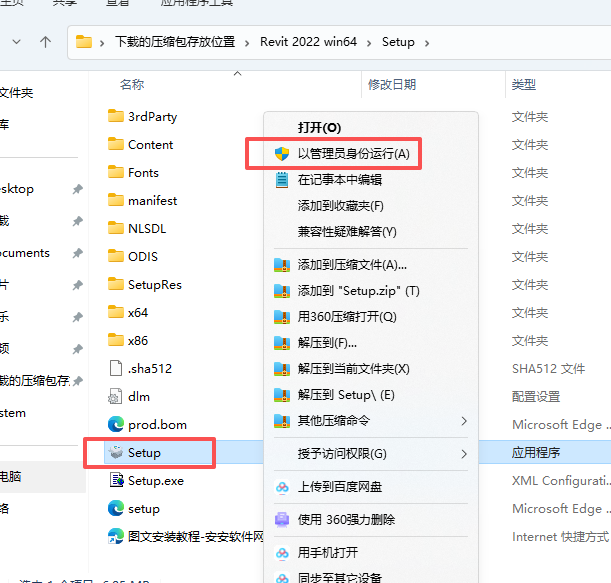Screen dimensions: 611x583
Task: Choose 在记事本中编辑
Action: coord(371,180)
